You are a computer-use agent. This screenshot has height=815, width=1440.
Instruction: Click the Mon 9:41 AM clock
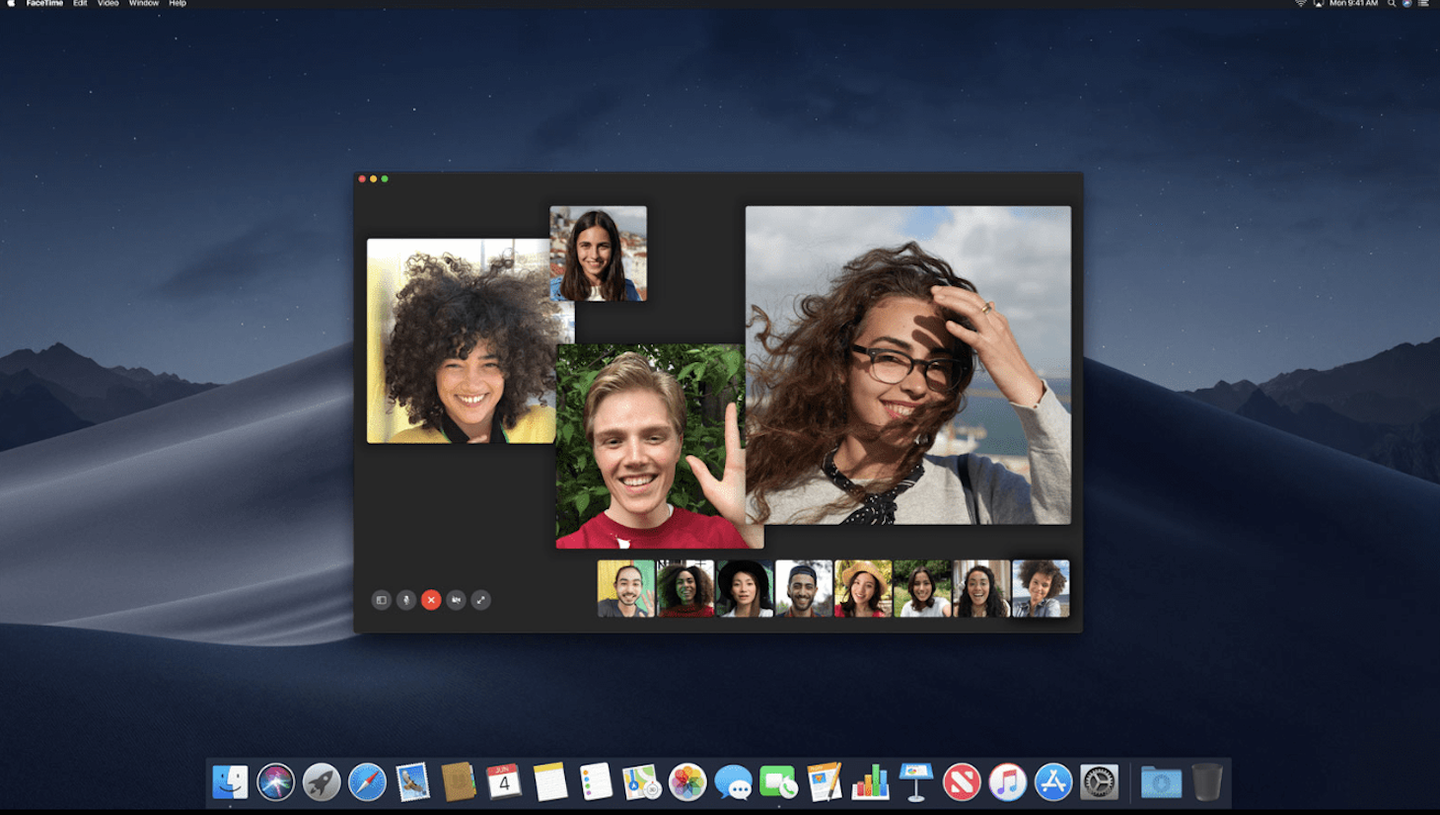1353,4
